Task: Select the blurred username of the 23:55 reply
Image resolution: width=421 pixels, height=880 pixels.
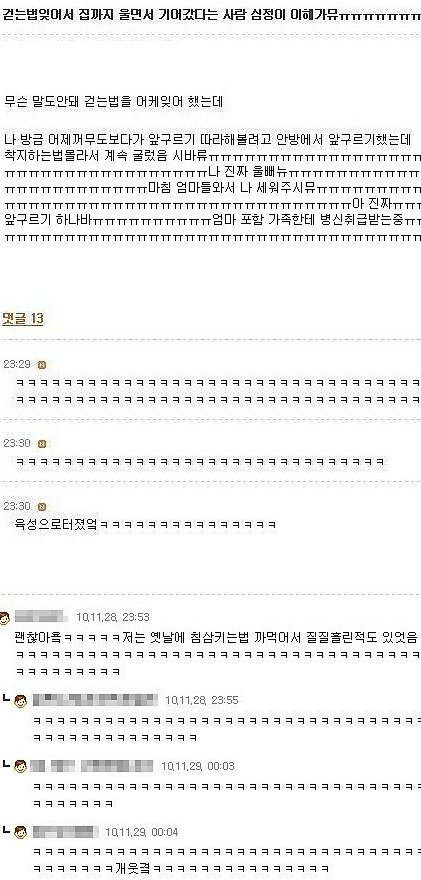Action: pos(95,700)
